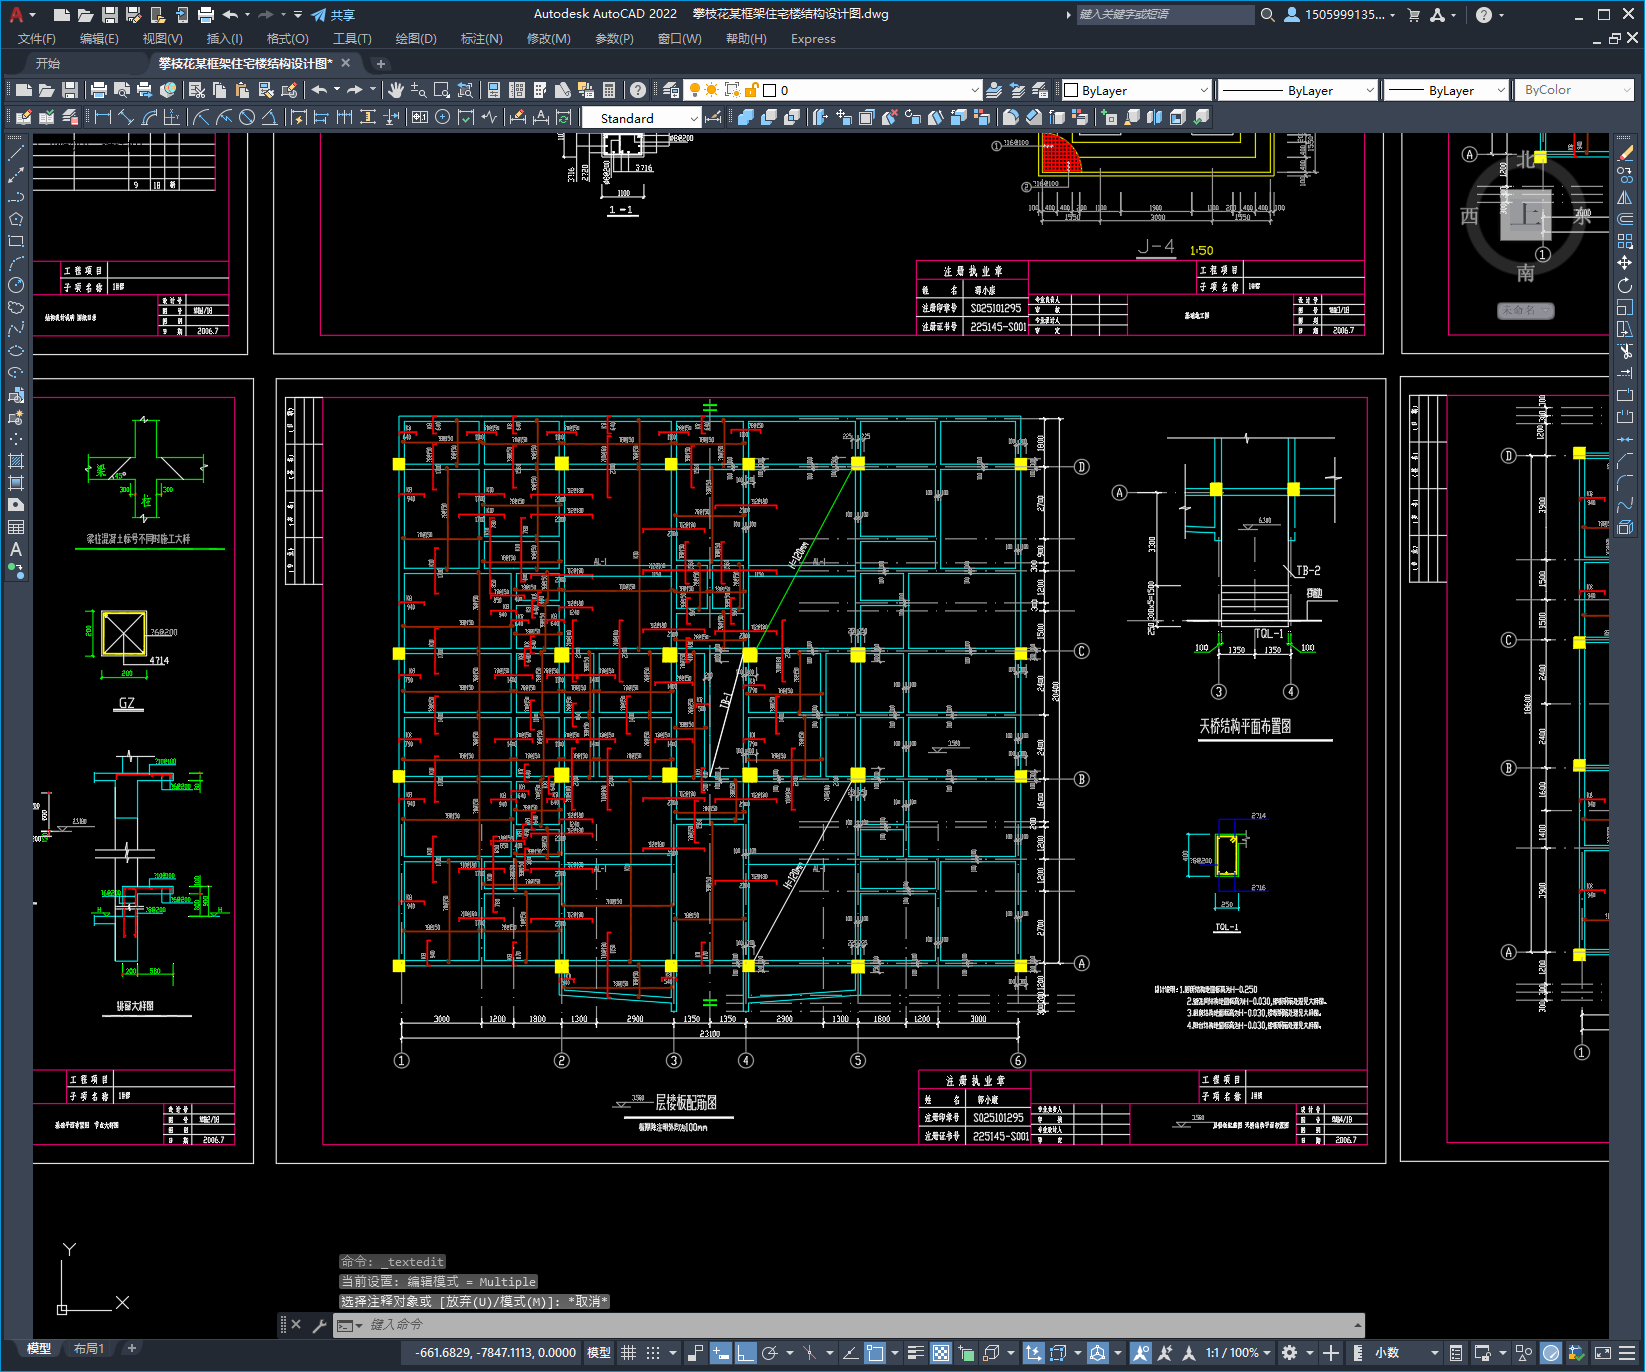Toggle object snap in status bar
Viewport: 1645px width, 1372px height.
875,1353
